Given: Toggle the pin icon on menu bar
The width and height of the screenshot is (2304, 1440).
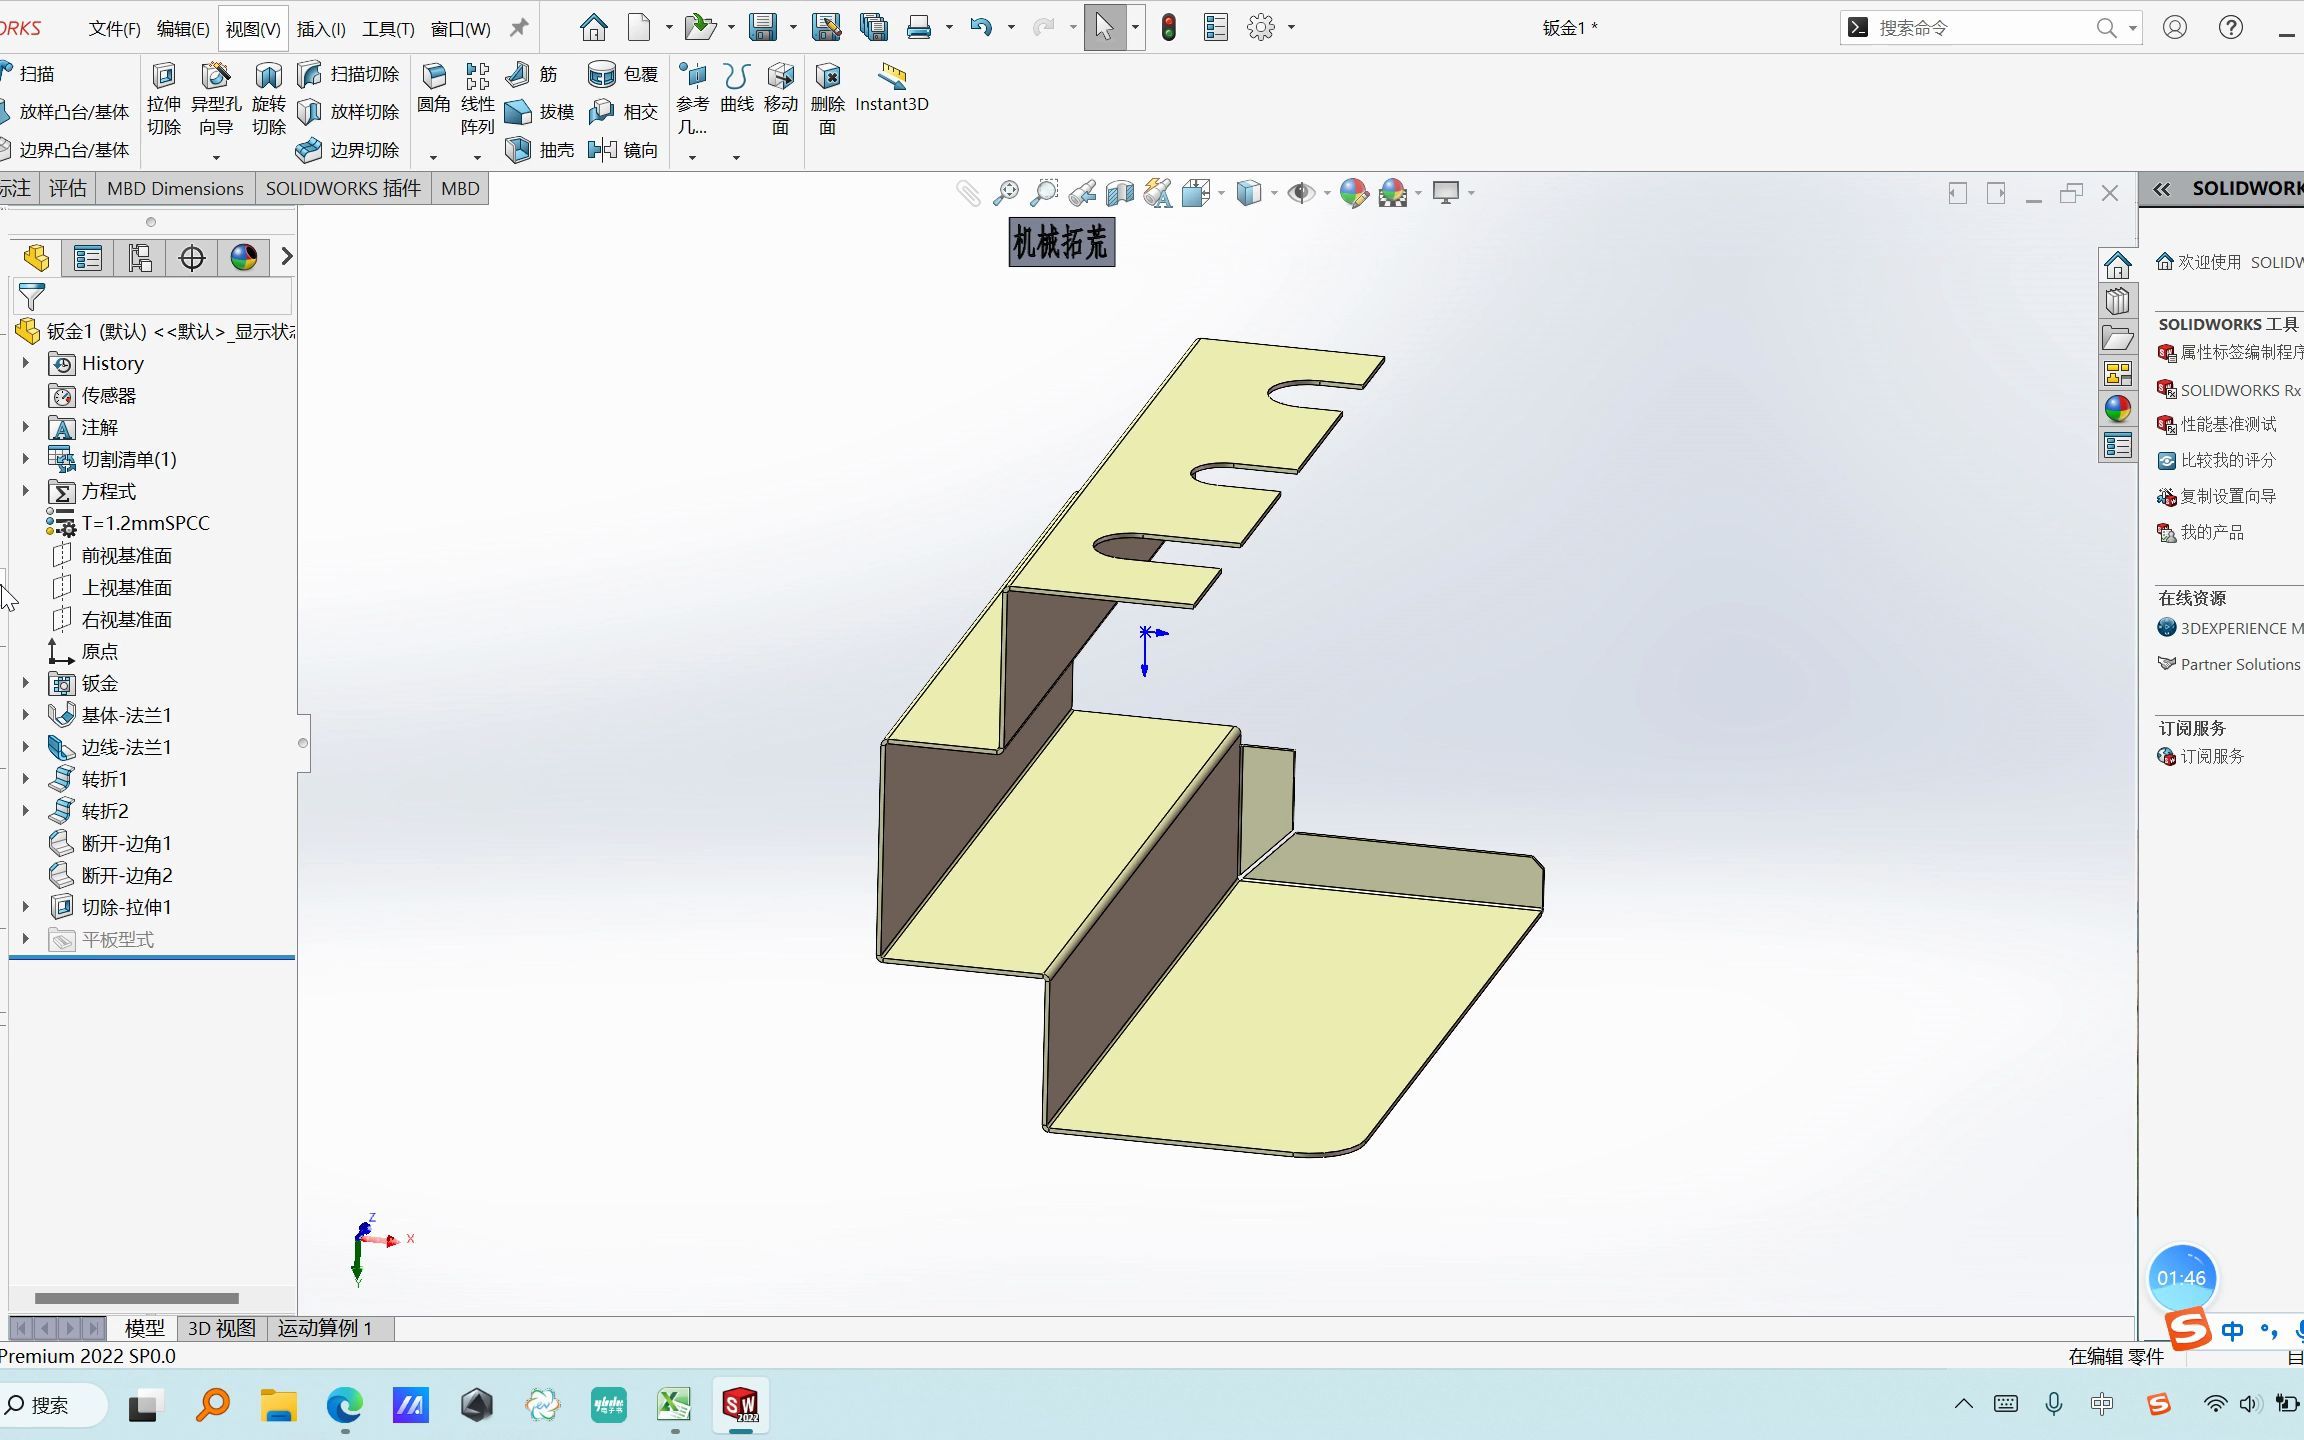Looking at the screenshot, I should [519, 28].
